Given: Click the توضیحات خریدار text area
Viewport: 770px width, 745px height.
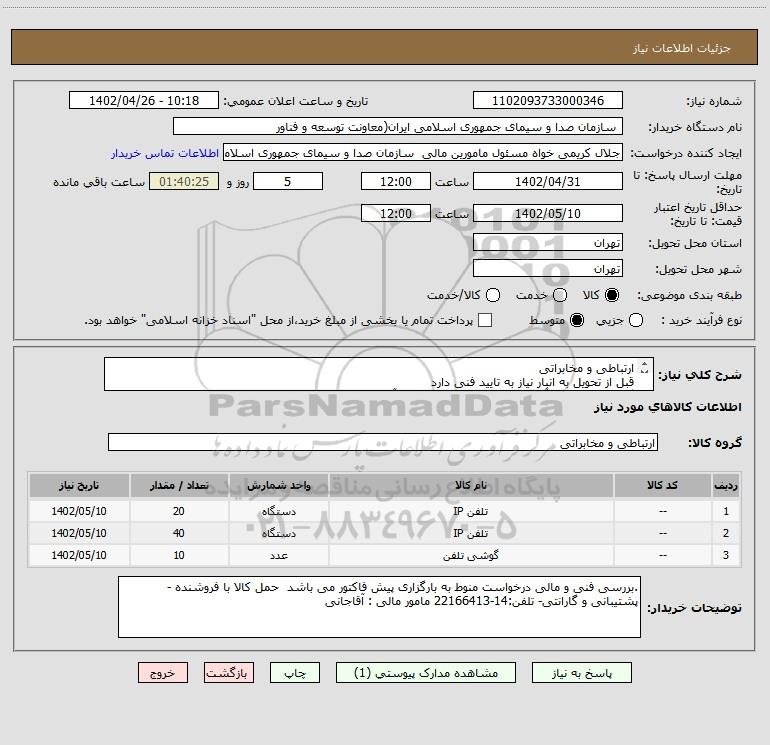Looking at the screenshot, I should coord(379,607).
